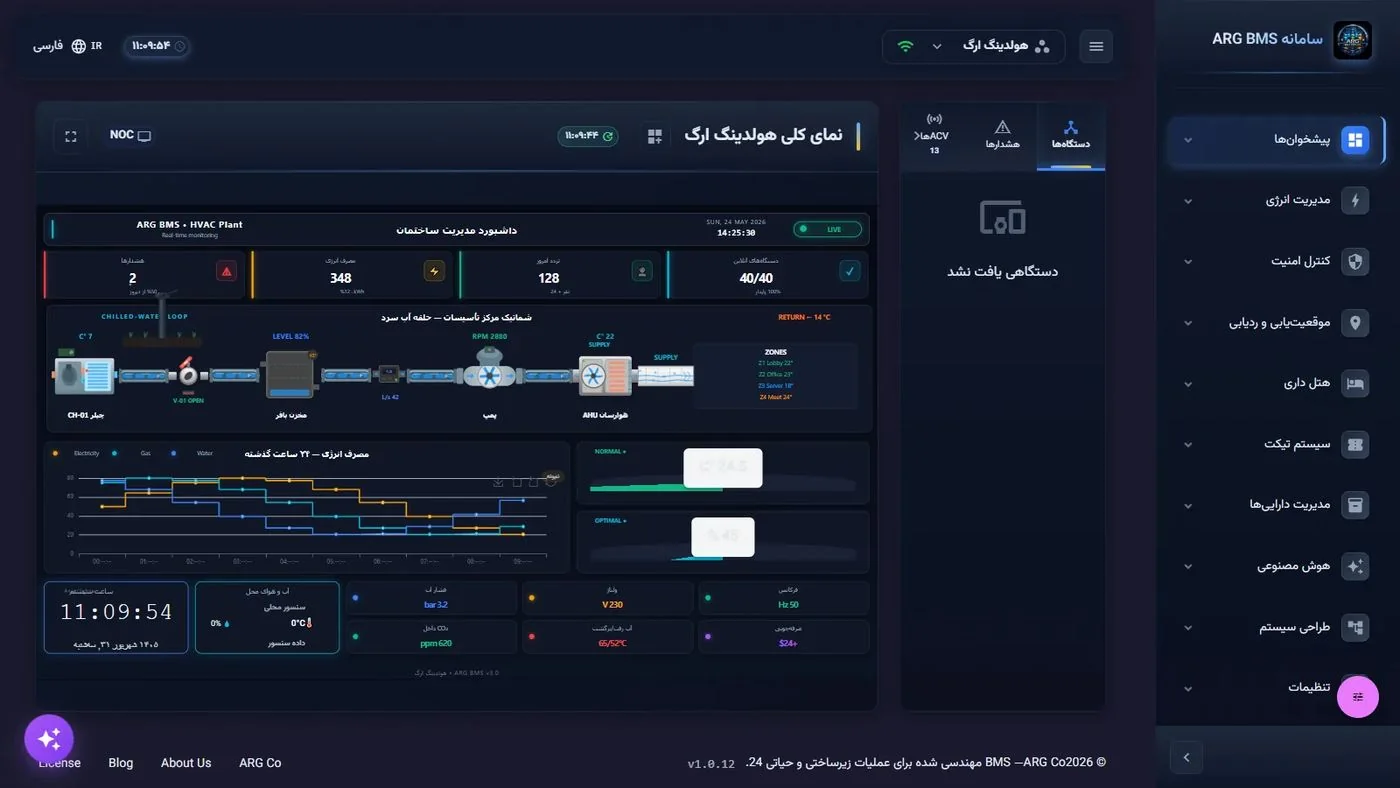Change language using the فارسی selector
This screenshot has width=1400, height=788.
pos(67,46)
